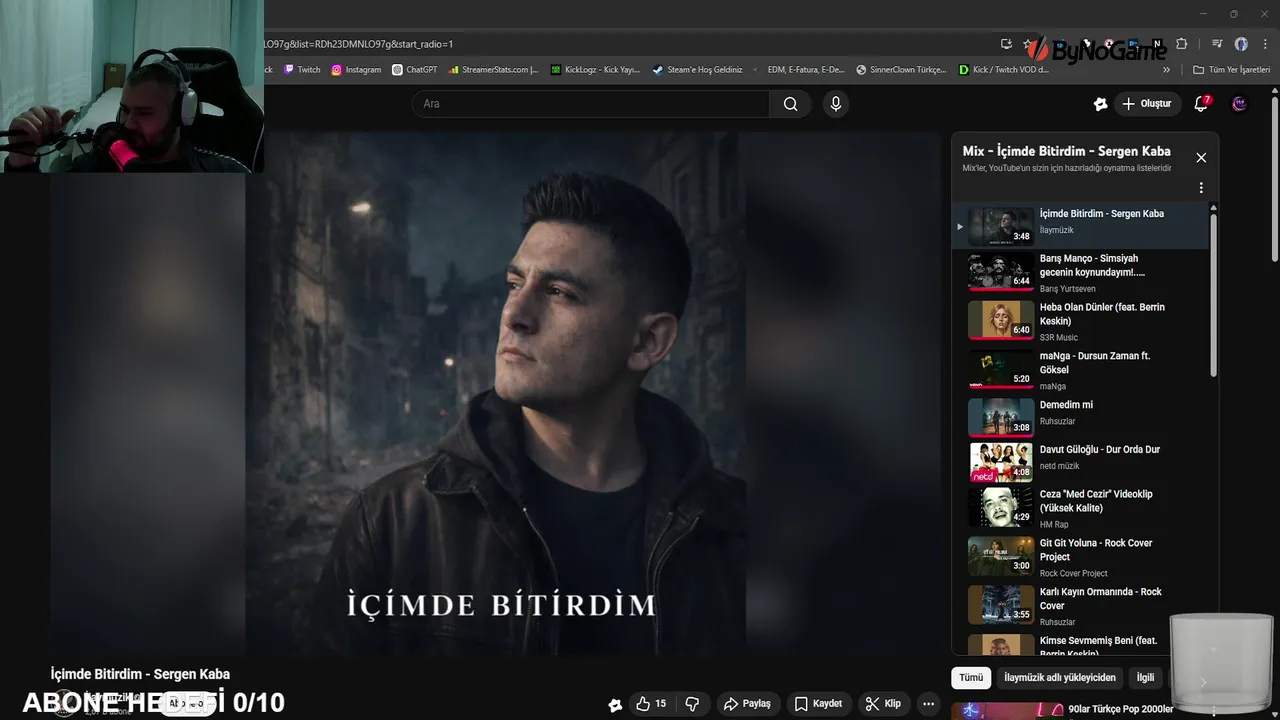
Task: Click the Ara search field
Action: [x=591, y=104]
